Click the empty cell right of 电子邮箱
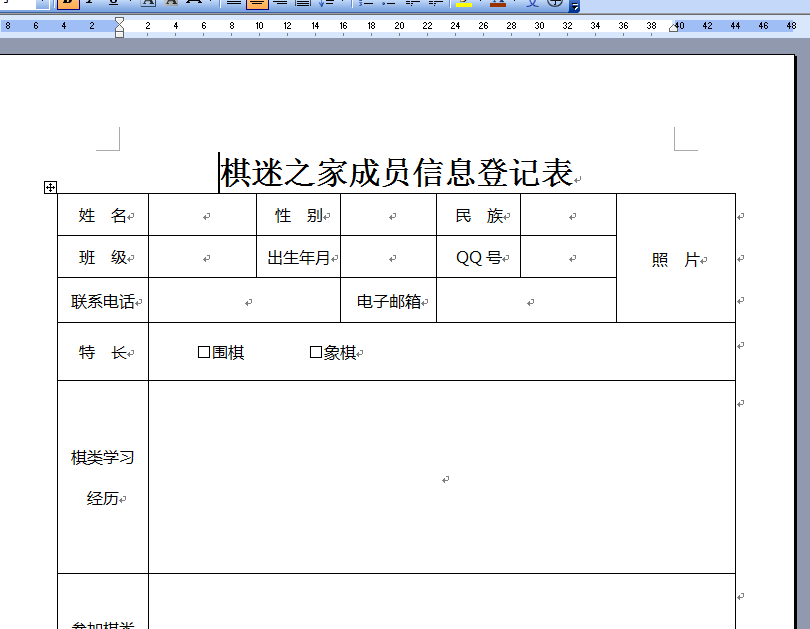810x629 pixels. tap(526, 301)
